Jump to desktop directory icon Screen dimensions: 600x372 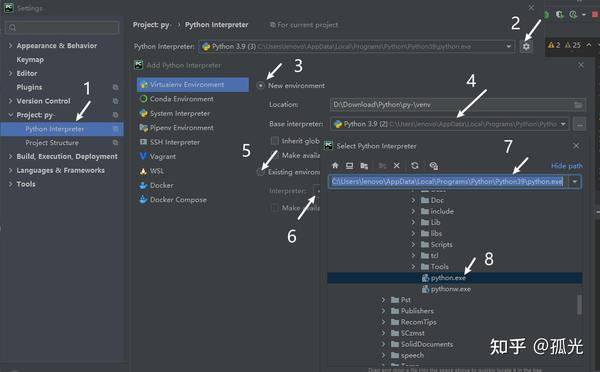(349, 165)
